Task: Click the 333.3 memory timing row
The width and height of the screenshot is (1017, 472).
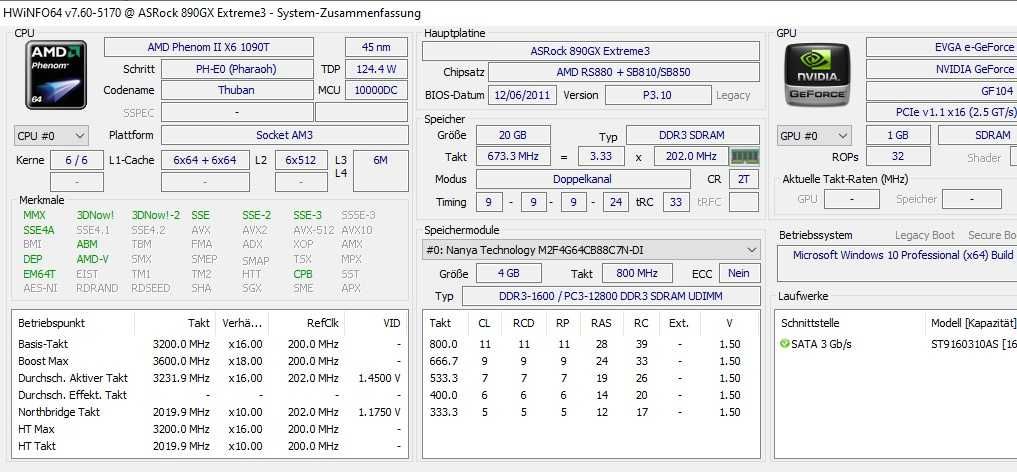Action: click(591, 412)
